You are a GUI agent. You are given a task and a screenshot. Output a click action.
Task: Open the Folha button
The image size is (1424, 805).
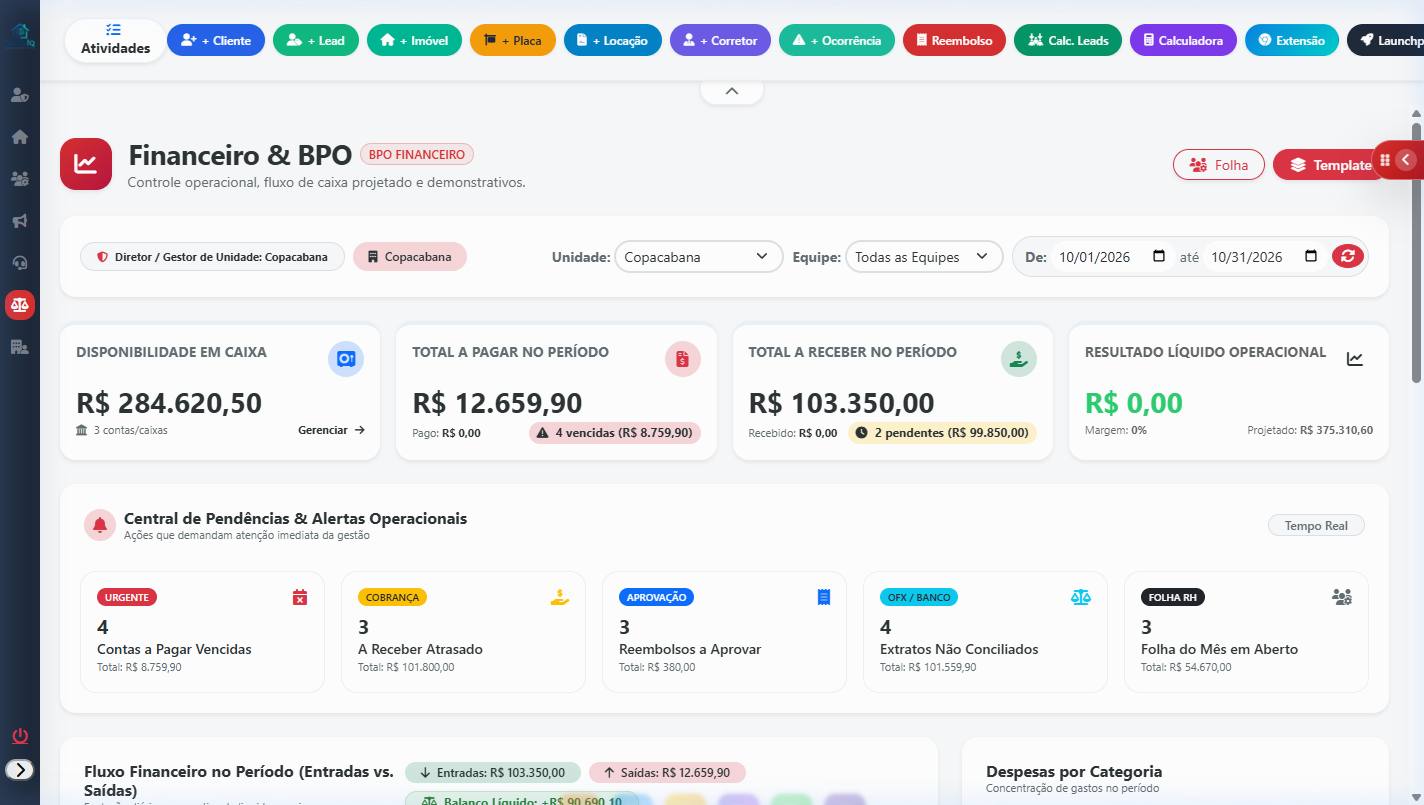[x=1219, y=165]
